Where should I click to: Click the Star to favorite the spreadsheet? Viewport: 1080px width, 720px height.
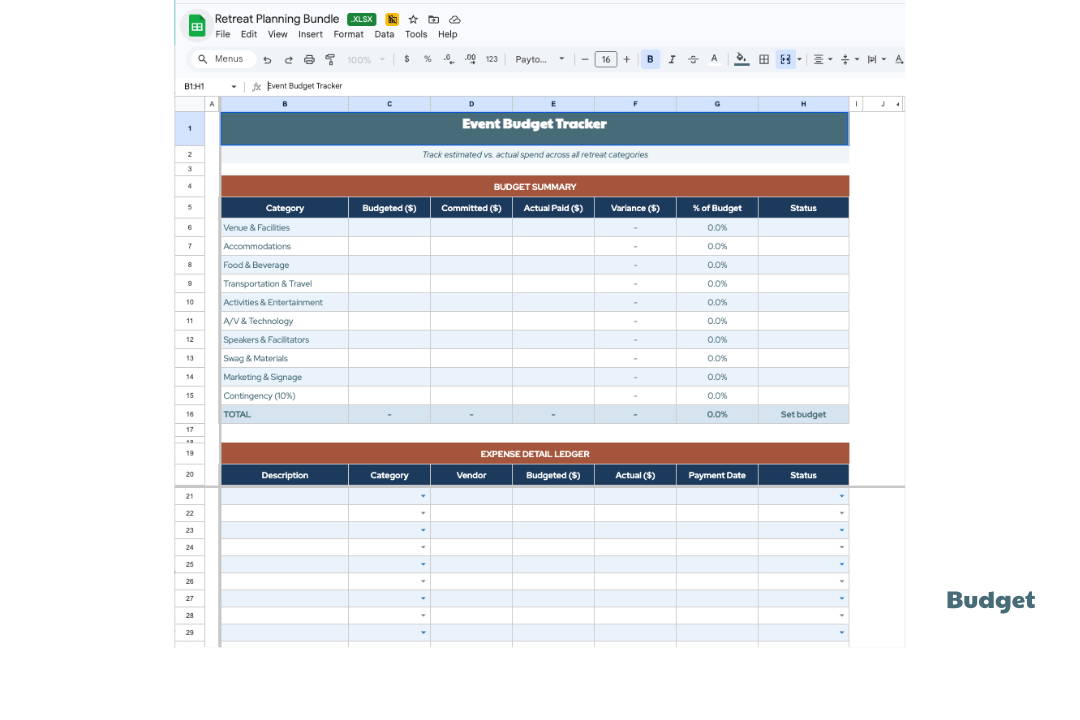pos(413,19)
